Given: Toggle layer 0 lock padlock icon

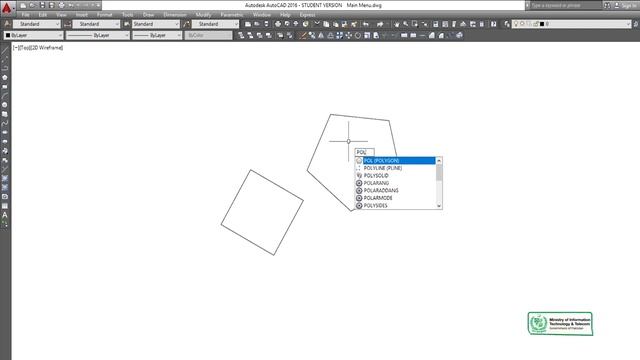Looking at the screenshot, I should click(x=535, y=24).
